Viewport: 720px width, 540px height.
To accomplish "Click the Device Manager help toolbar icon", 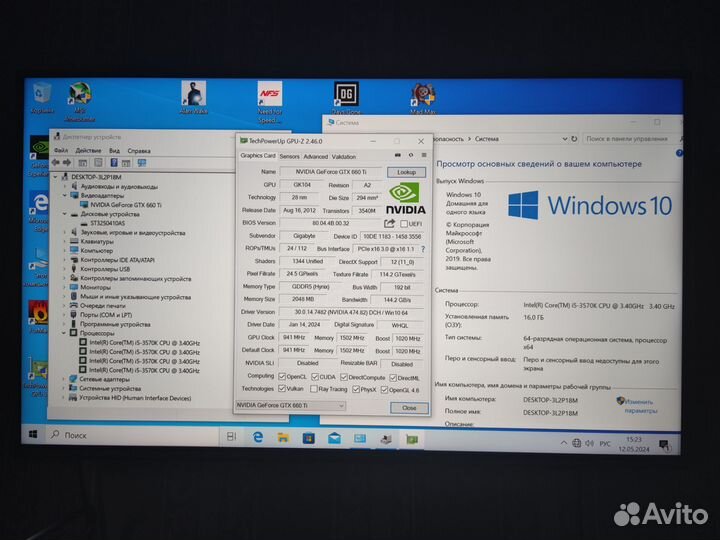I will point(113,163).
